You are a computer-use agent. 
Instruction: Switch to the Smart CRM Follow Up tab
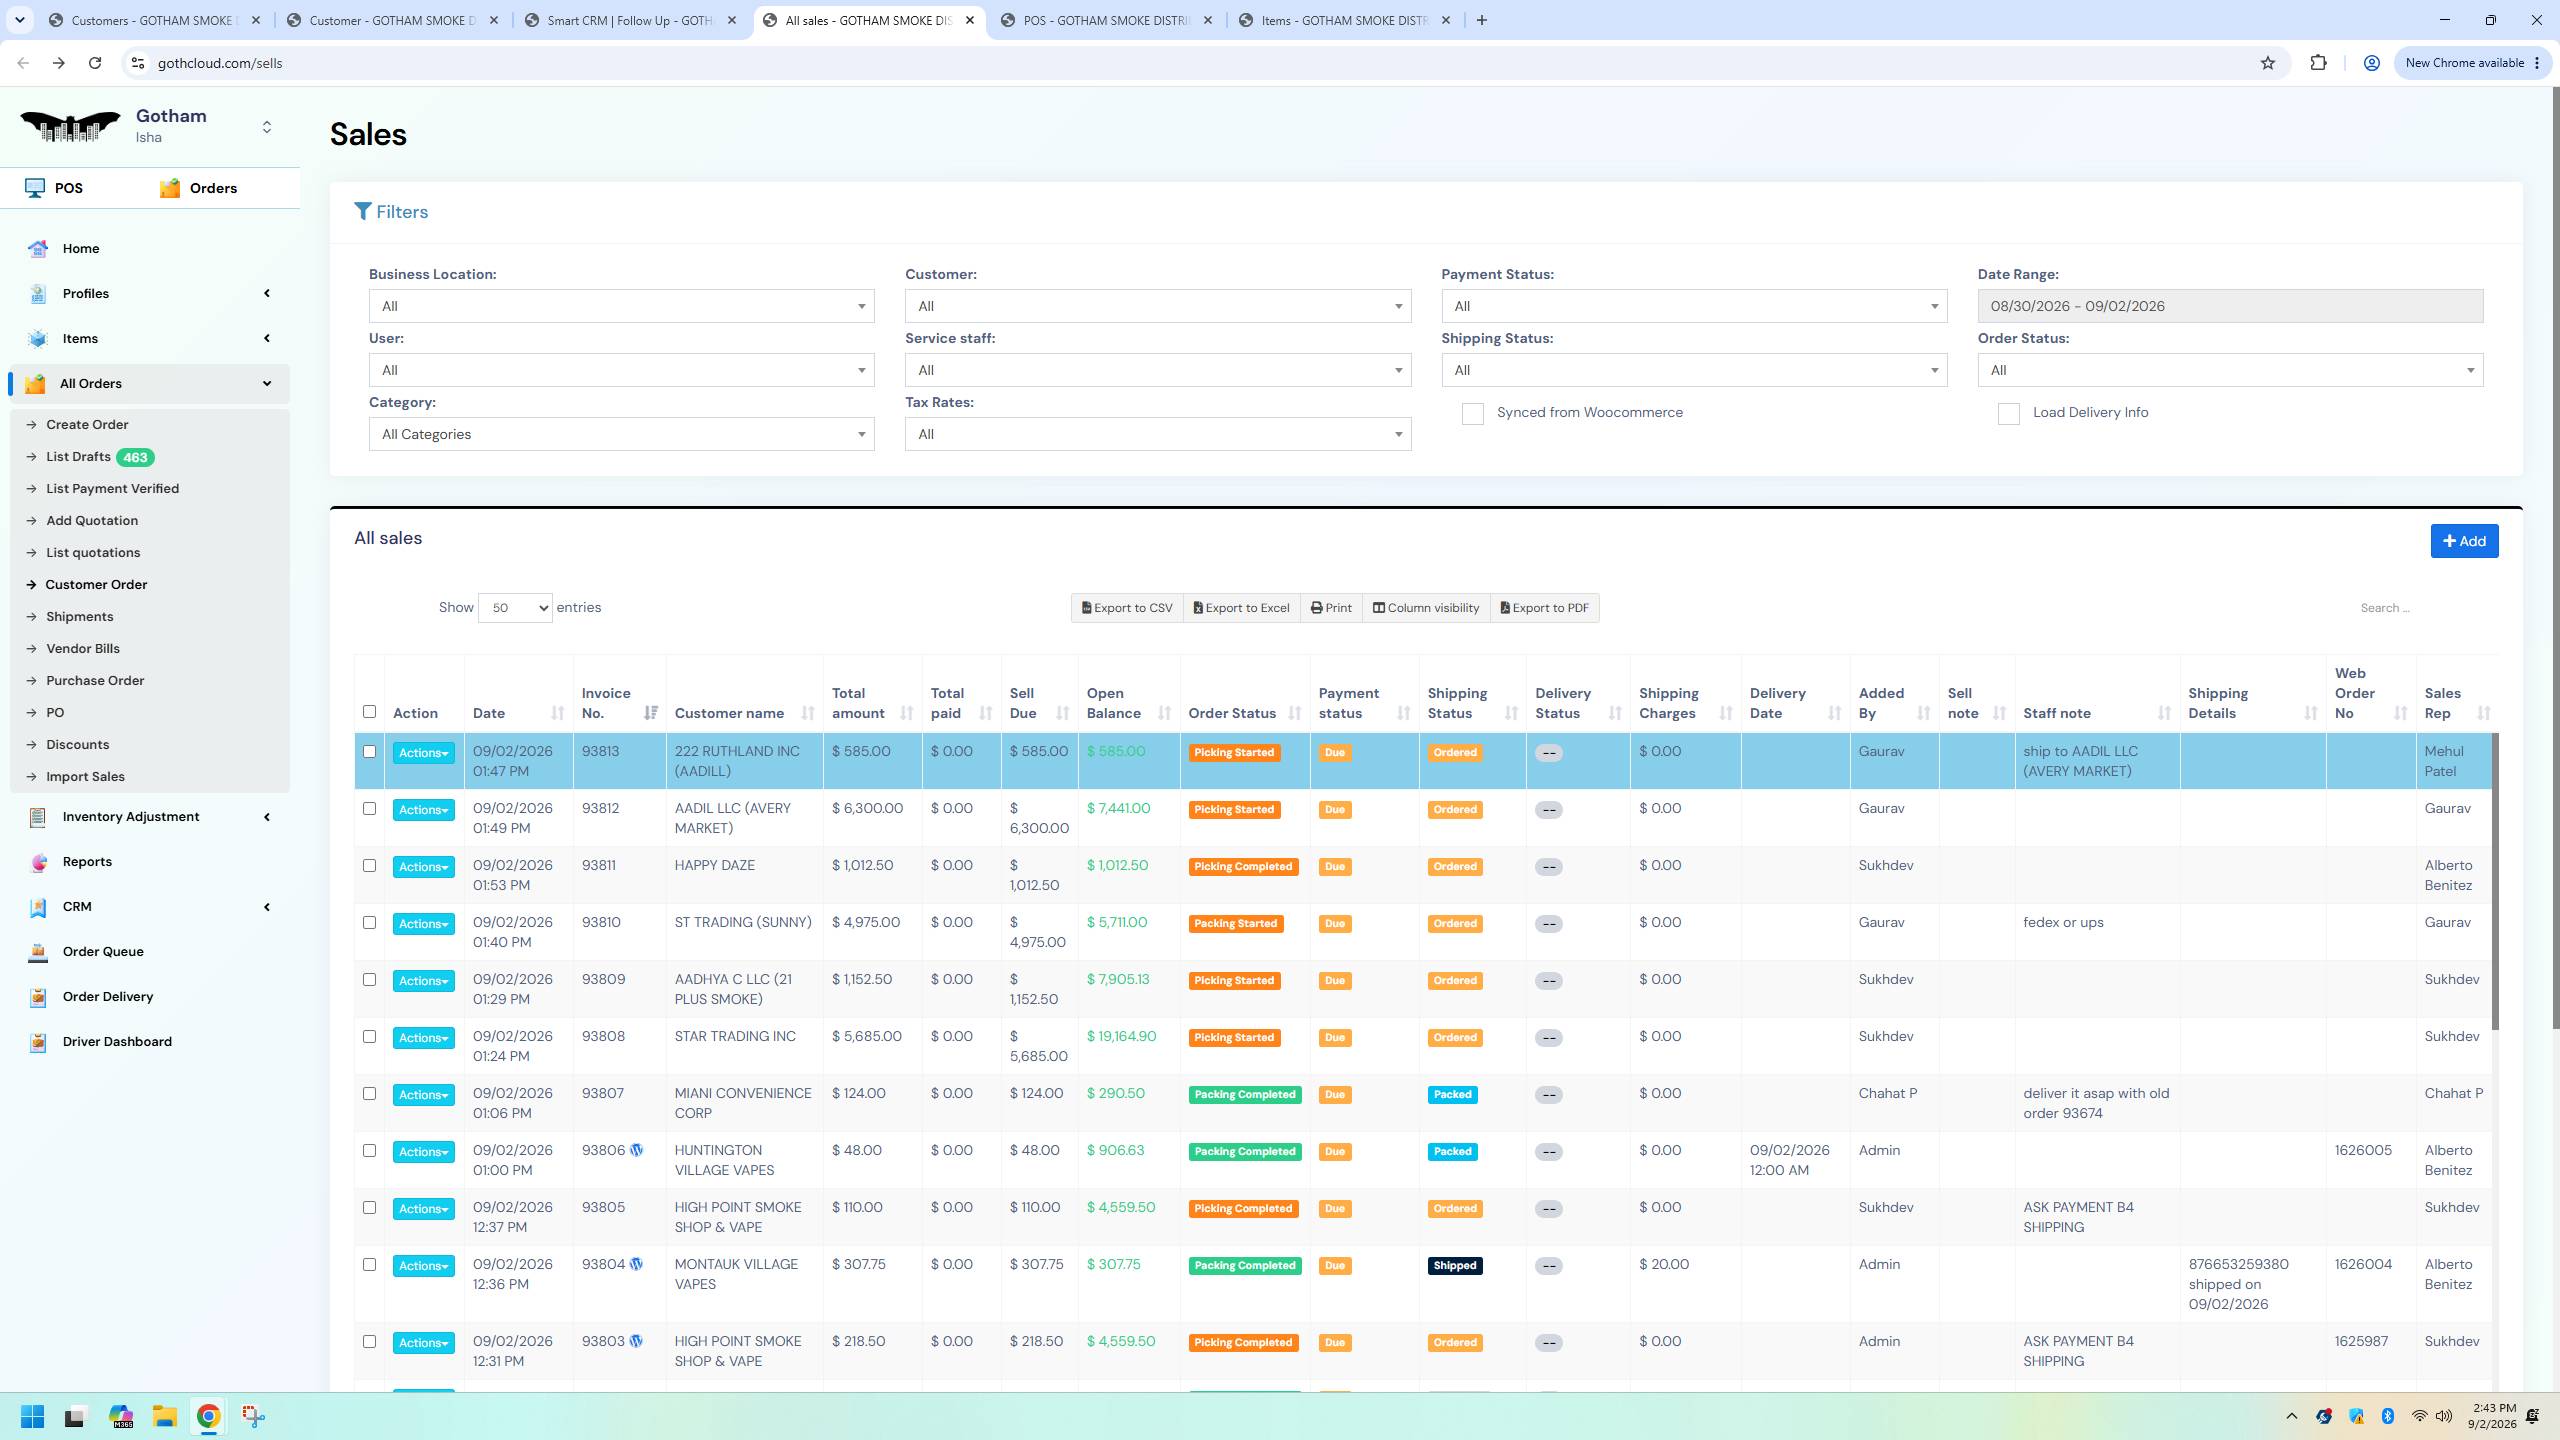[632, 20]
